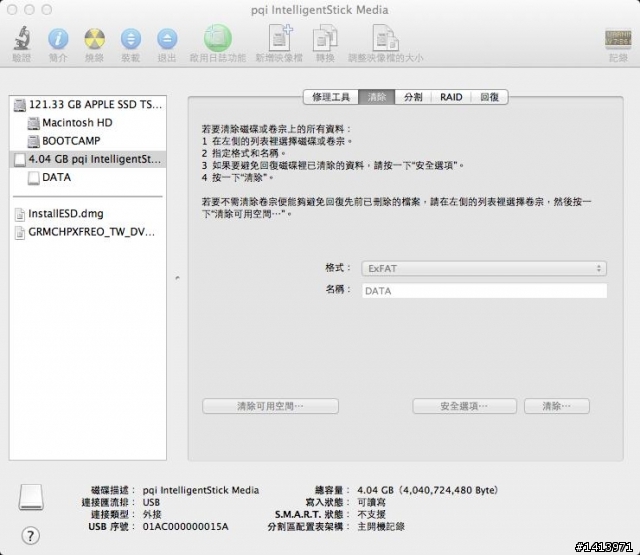Open the 分割 tab

click(413, 97)
